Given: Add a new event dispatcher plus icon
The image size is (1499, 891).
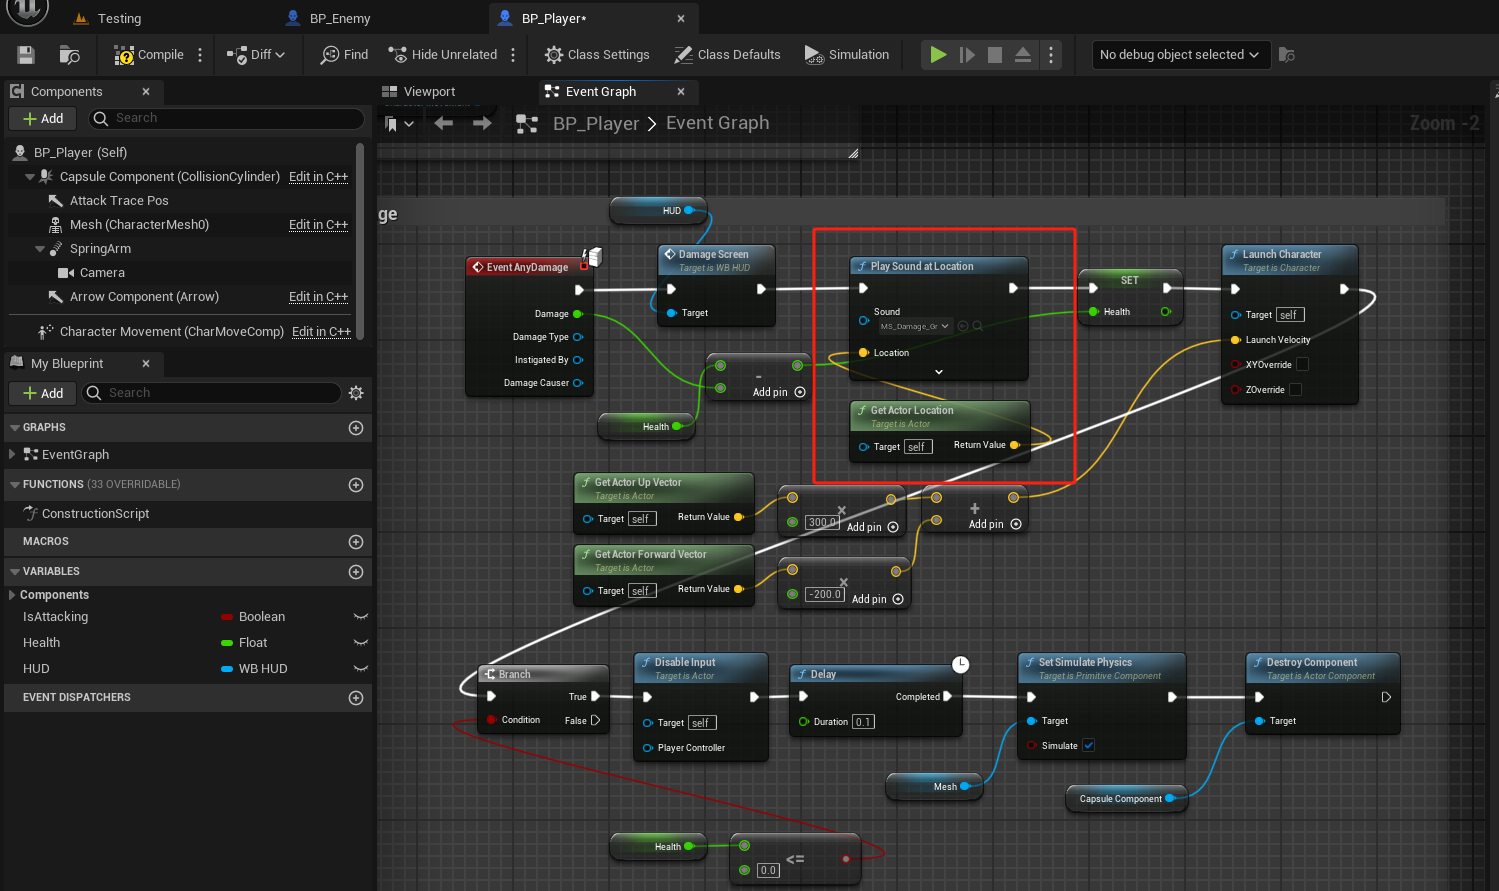Looking at the screenshot, I should click(x=356, y=698).
